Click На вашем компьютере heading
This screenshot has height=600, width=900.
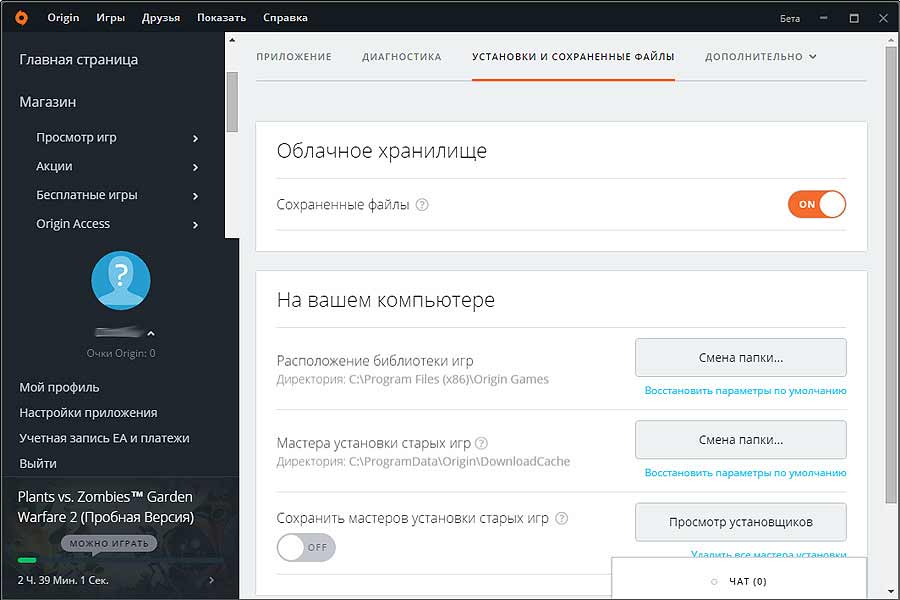click(x=386, y=300)
